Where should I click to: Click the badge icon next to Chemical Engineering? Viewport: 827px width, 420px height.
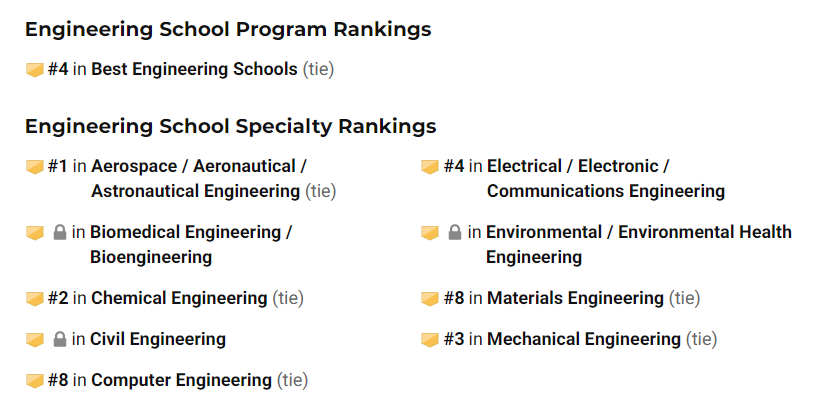34,299
